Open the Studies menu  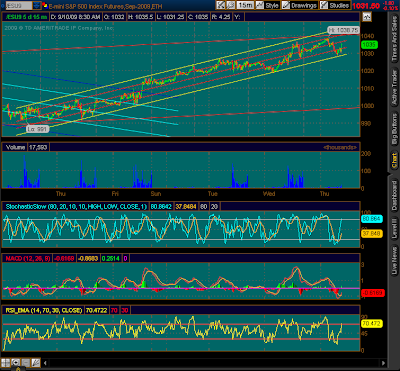(335, 5)
